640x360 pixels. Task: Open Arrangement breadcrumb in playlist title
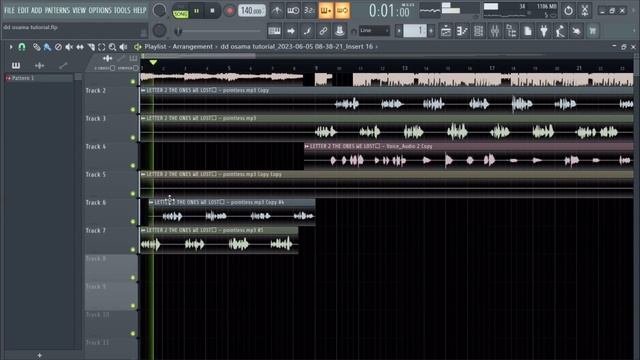pyautogui.click(x=192, y=47)
